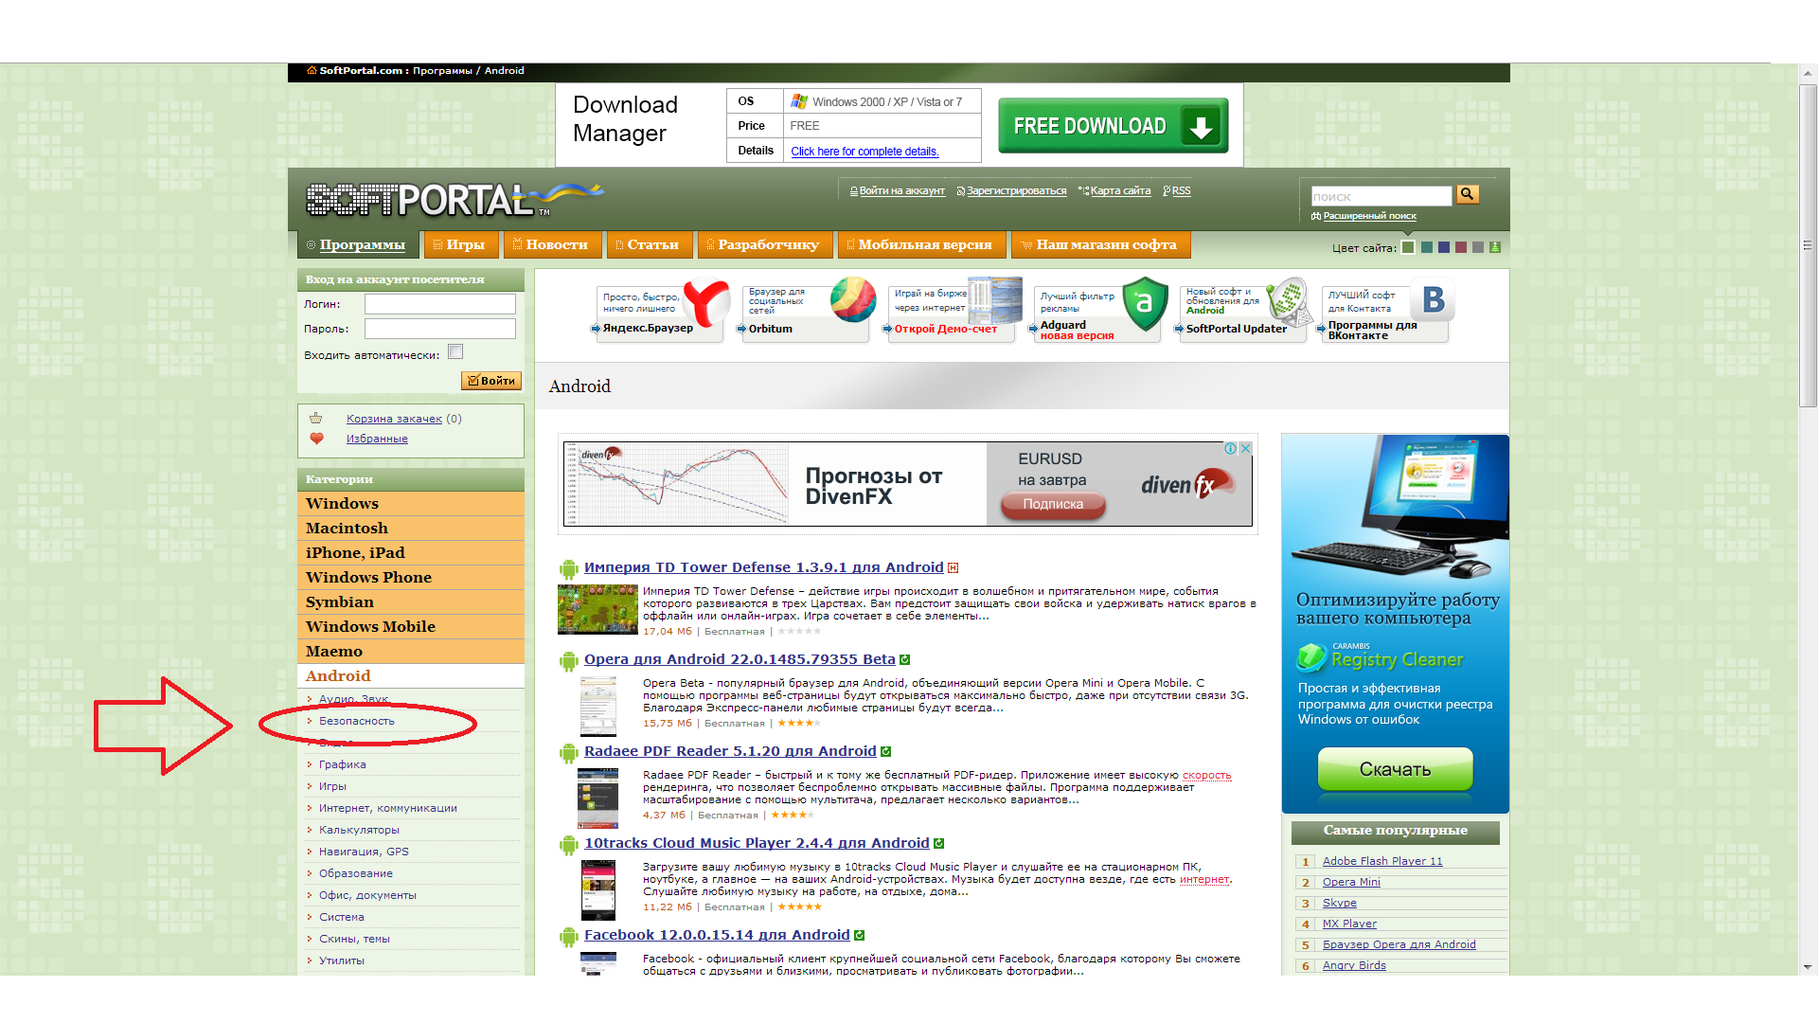The height and width of the screenshot is (1023, 1818).
Task: Click the Войти login button
Action: point(491,381)
